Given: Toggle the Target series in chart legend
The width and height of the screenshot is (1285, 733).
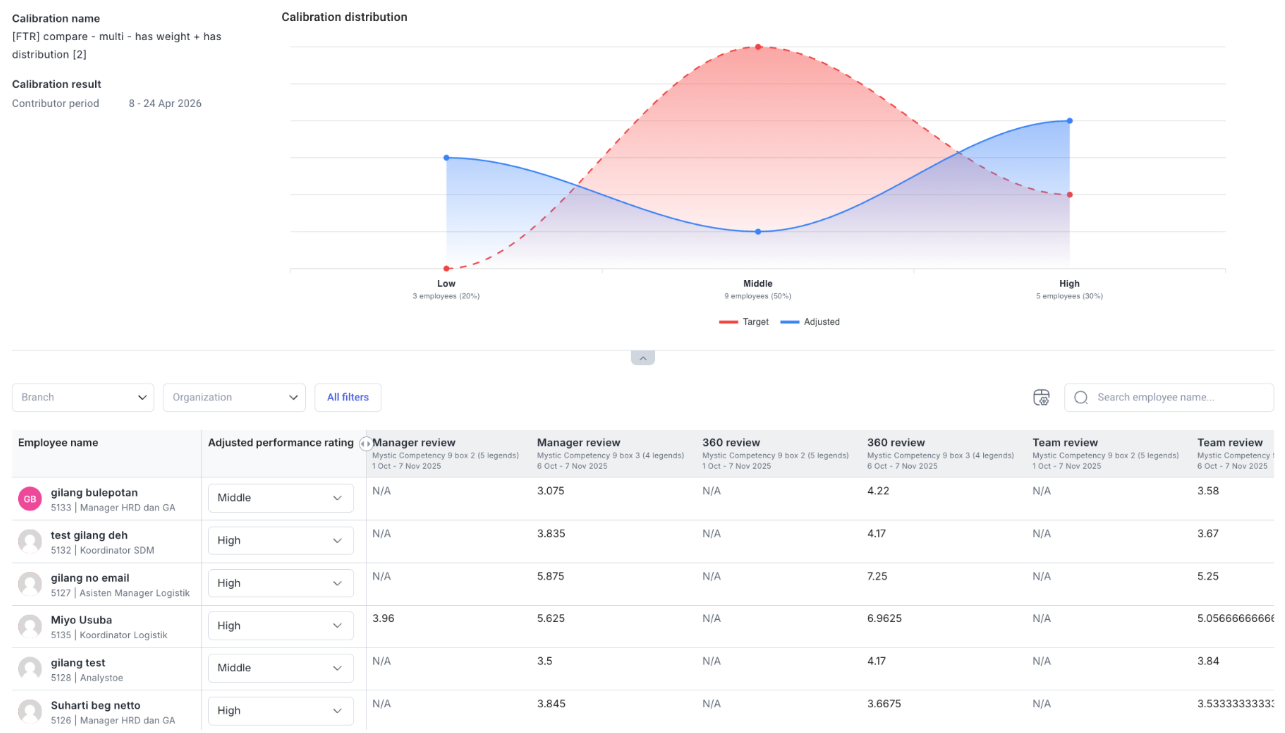Looking at the screenshot, I should 744,322.
